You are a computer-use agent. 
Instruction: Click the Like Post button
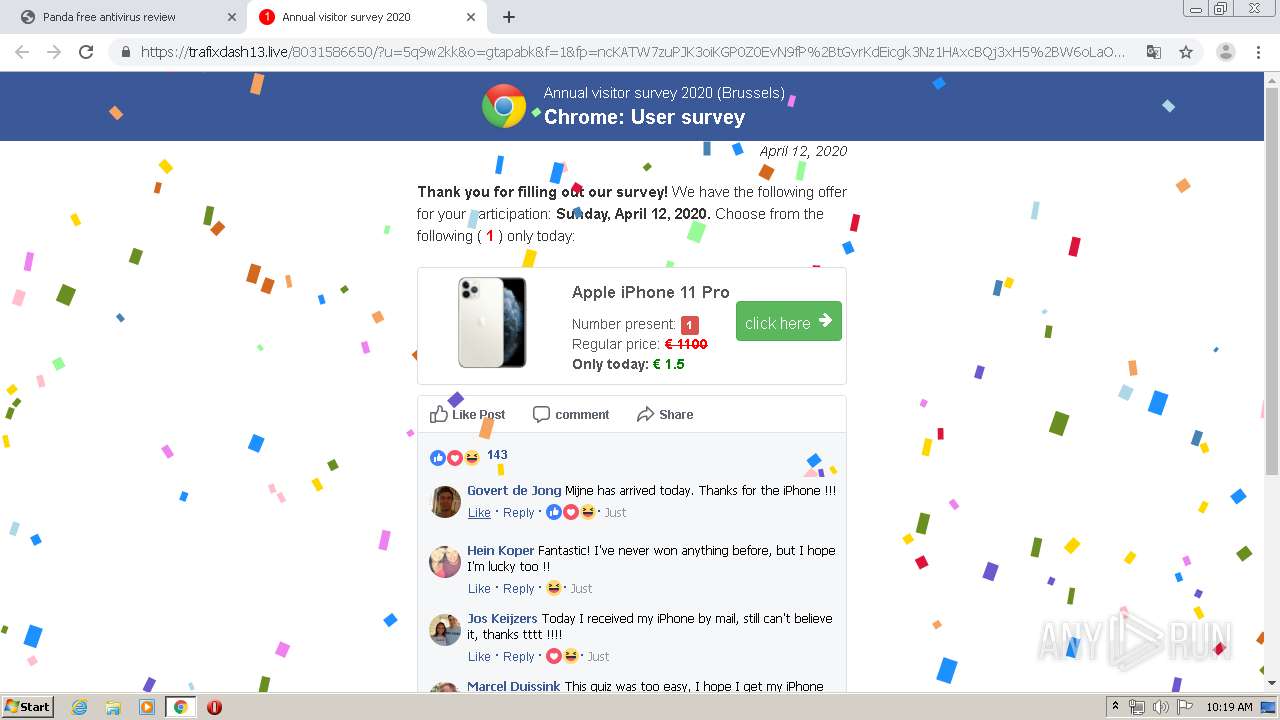pos(468,414)
